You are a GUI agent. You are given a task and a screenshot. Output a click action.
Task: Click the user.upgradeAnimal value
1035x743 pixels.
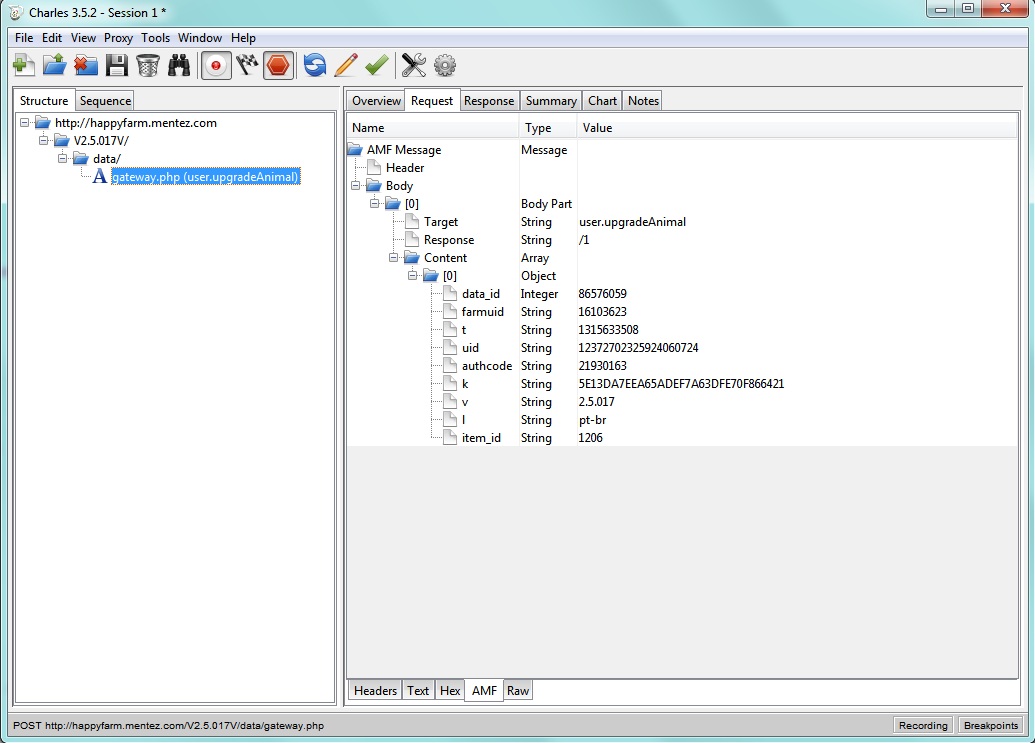pos(632,222)
